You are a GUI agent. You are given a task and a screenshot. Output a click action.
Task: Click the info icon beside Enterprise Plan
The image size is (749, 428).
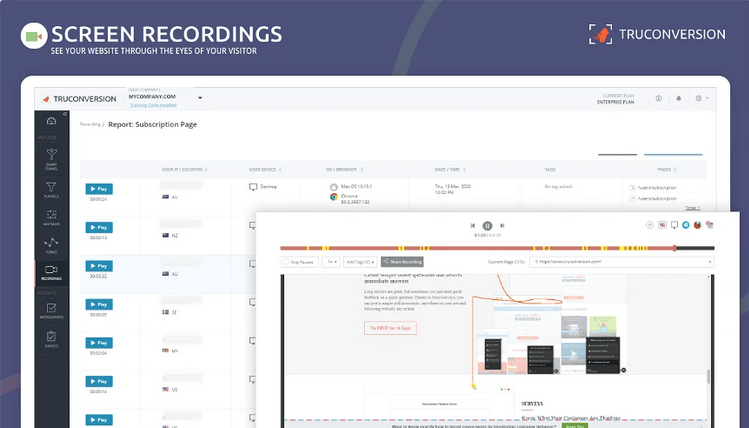point(658,98)
